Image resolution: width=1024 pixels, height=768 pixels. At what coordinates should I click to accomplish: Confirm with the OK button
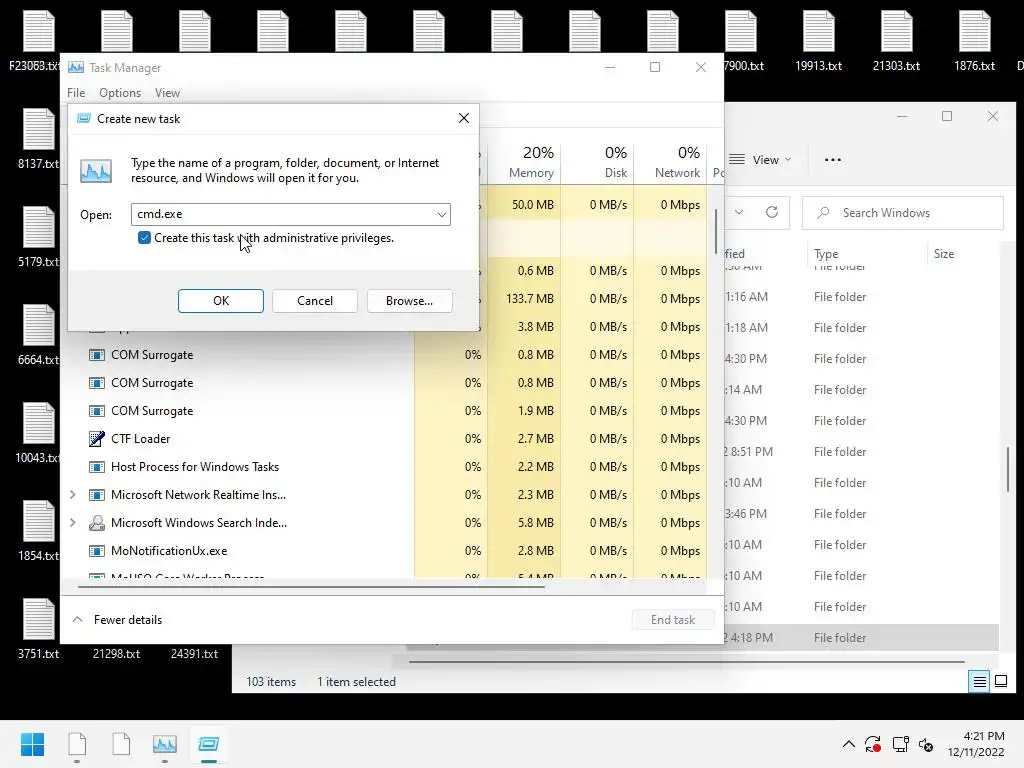[x=221, y=300]
